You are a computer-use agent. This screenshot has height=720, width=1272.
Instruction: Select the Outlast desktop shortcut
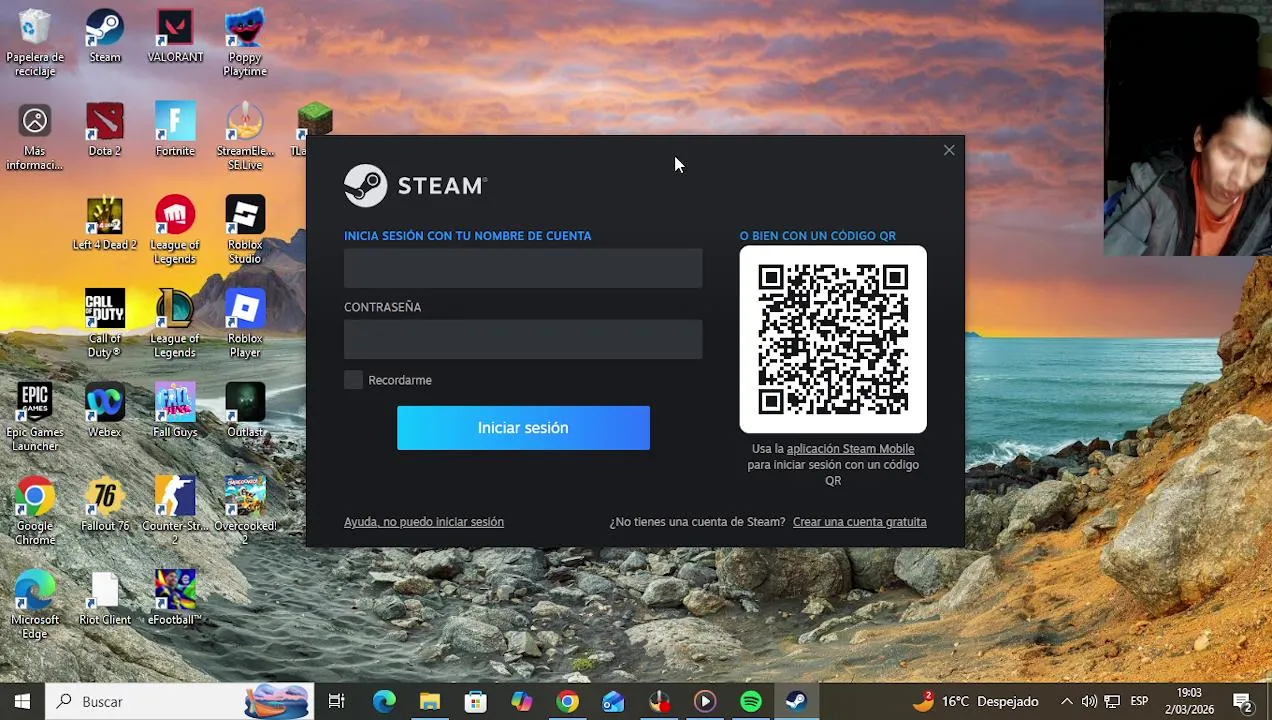pos(245,411)
